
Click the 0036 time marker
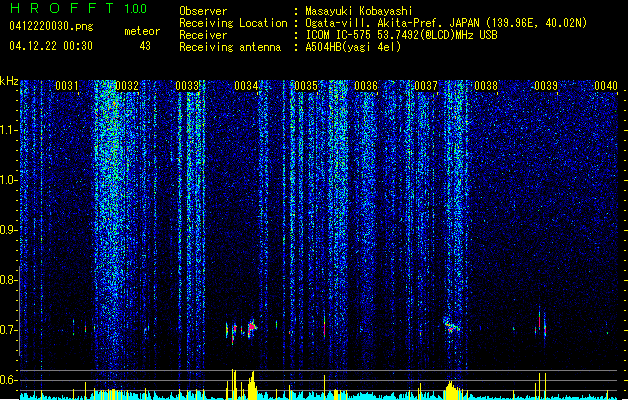(366, 86)
